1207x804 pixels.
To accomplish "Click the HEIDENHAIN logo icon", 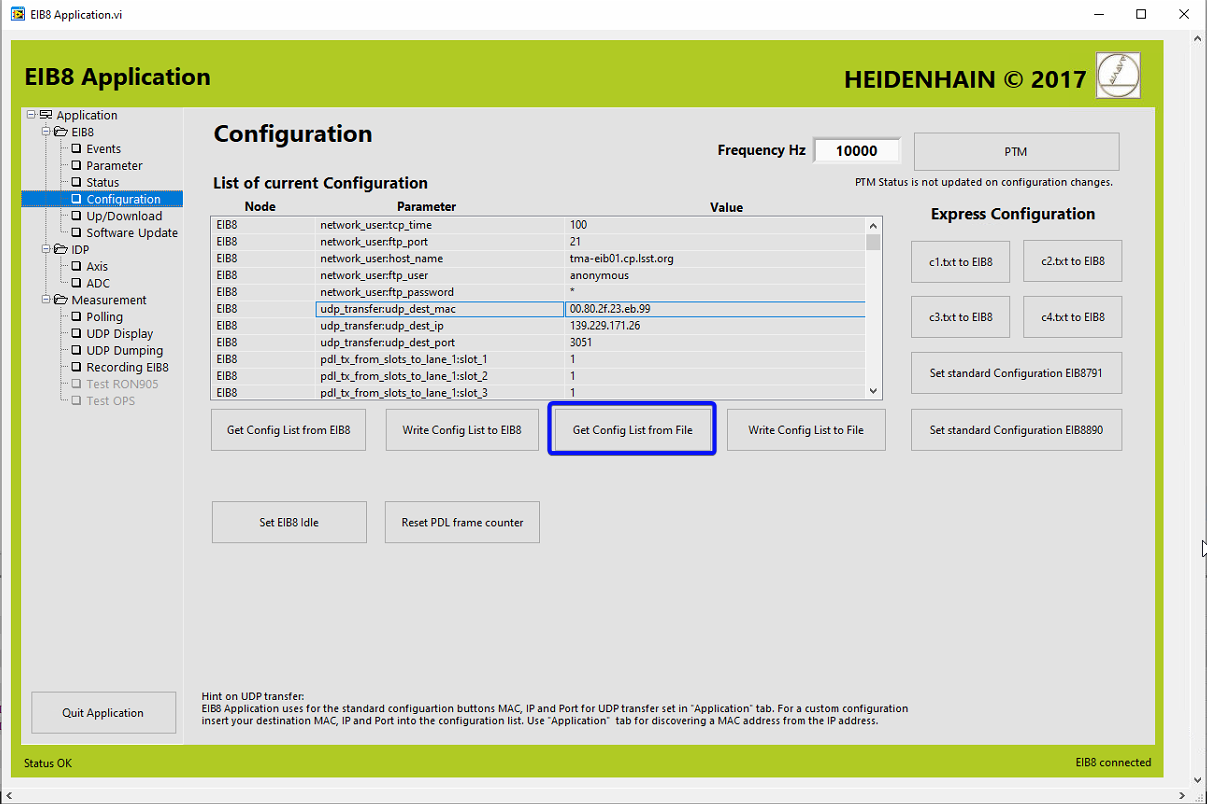I will [x=1118, y=75].
